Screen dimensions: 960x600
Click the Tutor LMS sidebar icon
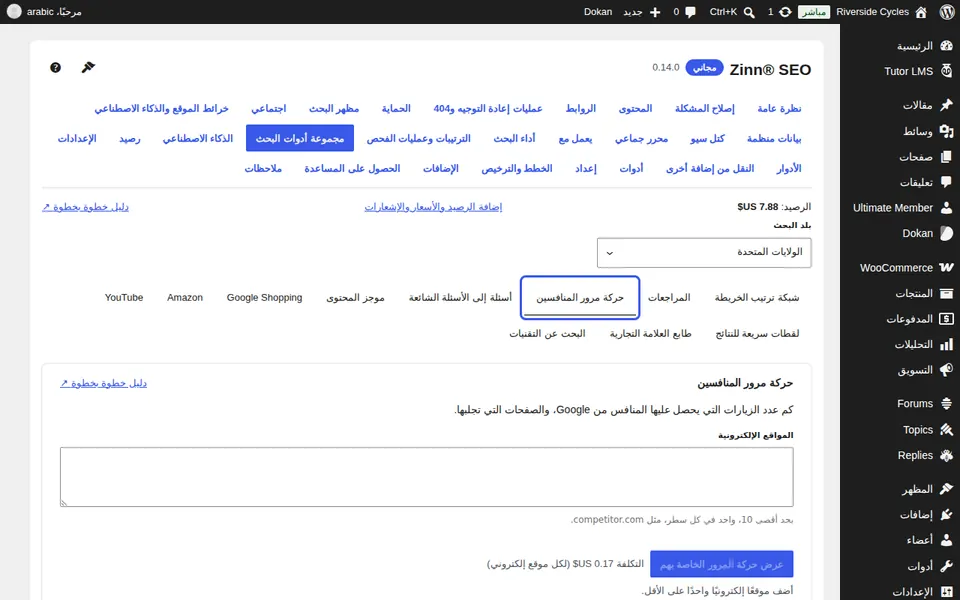click(x=946, y=71)
